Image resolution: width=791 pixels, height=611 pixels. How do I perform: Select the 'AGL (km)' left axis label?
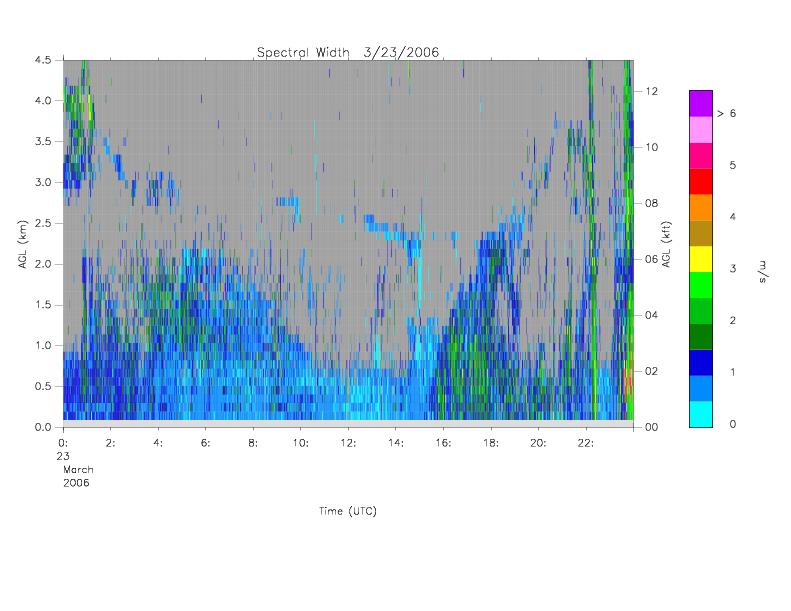tap(23, 244)
